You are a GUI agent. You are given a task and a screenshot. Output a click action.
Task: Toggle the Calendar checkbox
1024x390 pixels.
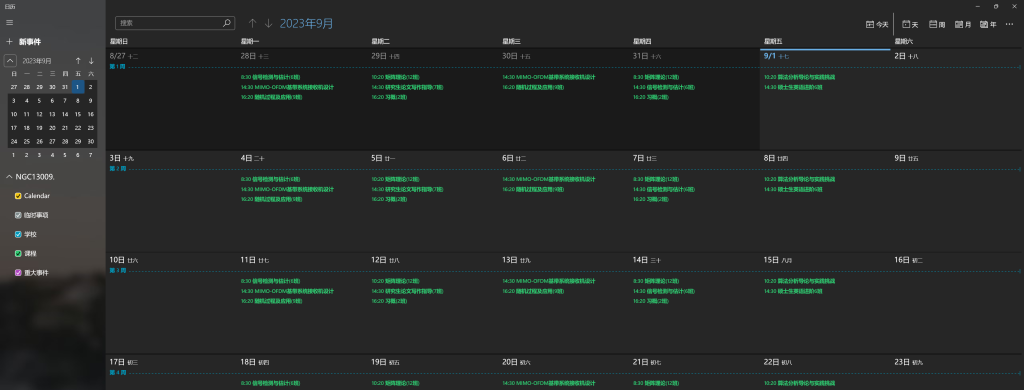[18, 196]
